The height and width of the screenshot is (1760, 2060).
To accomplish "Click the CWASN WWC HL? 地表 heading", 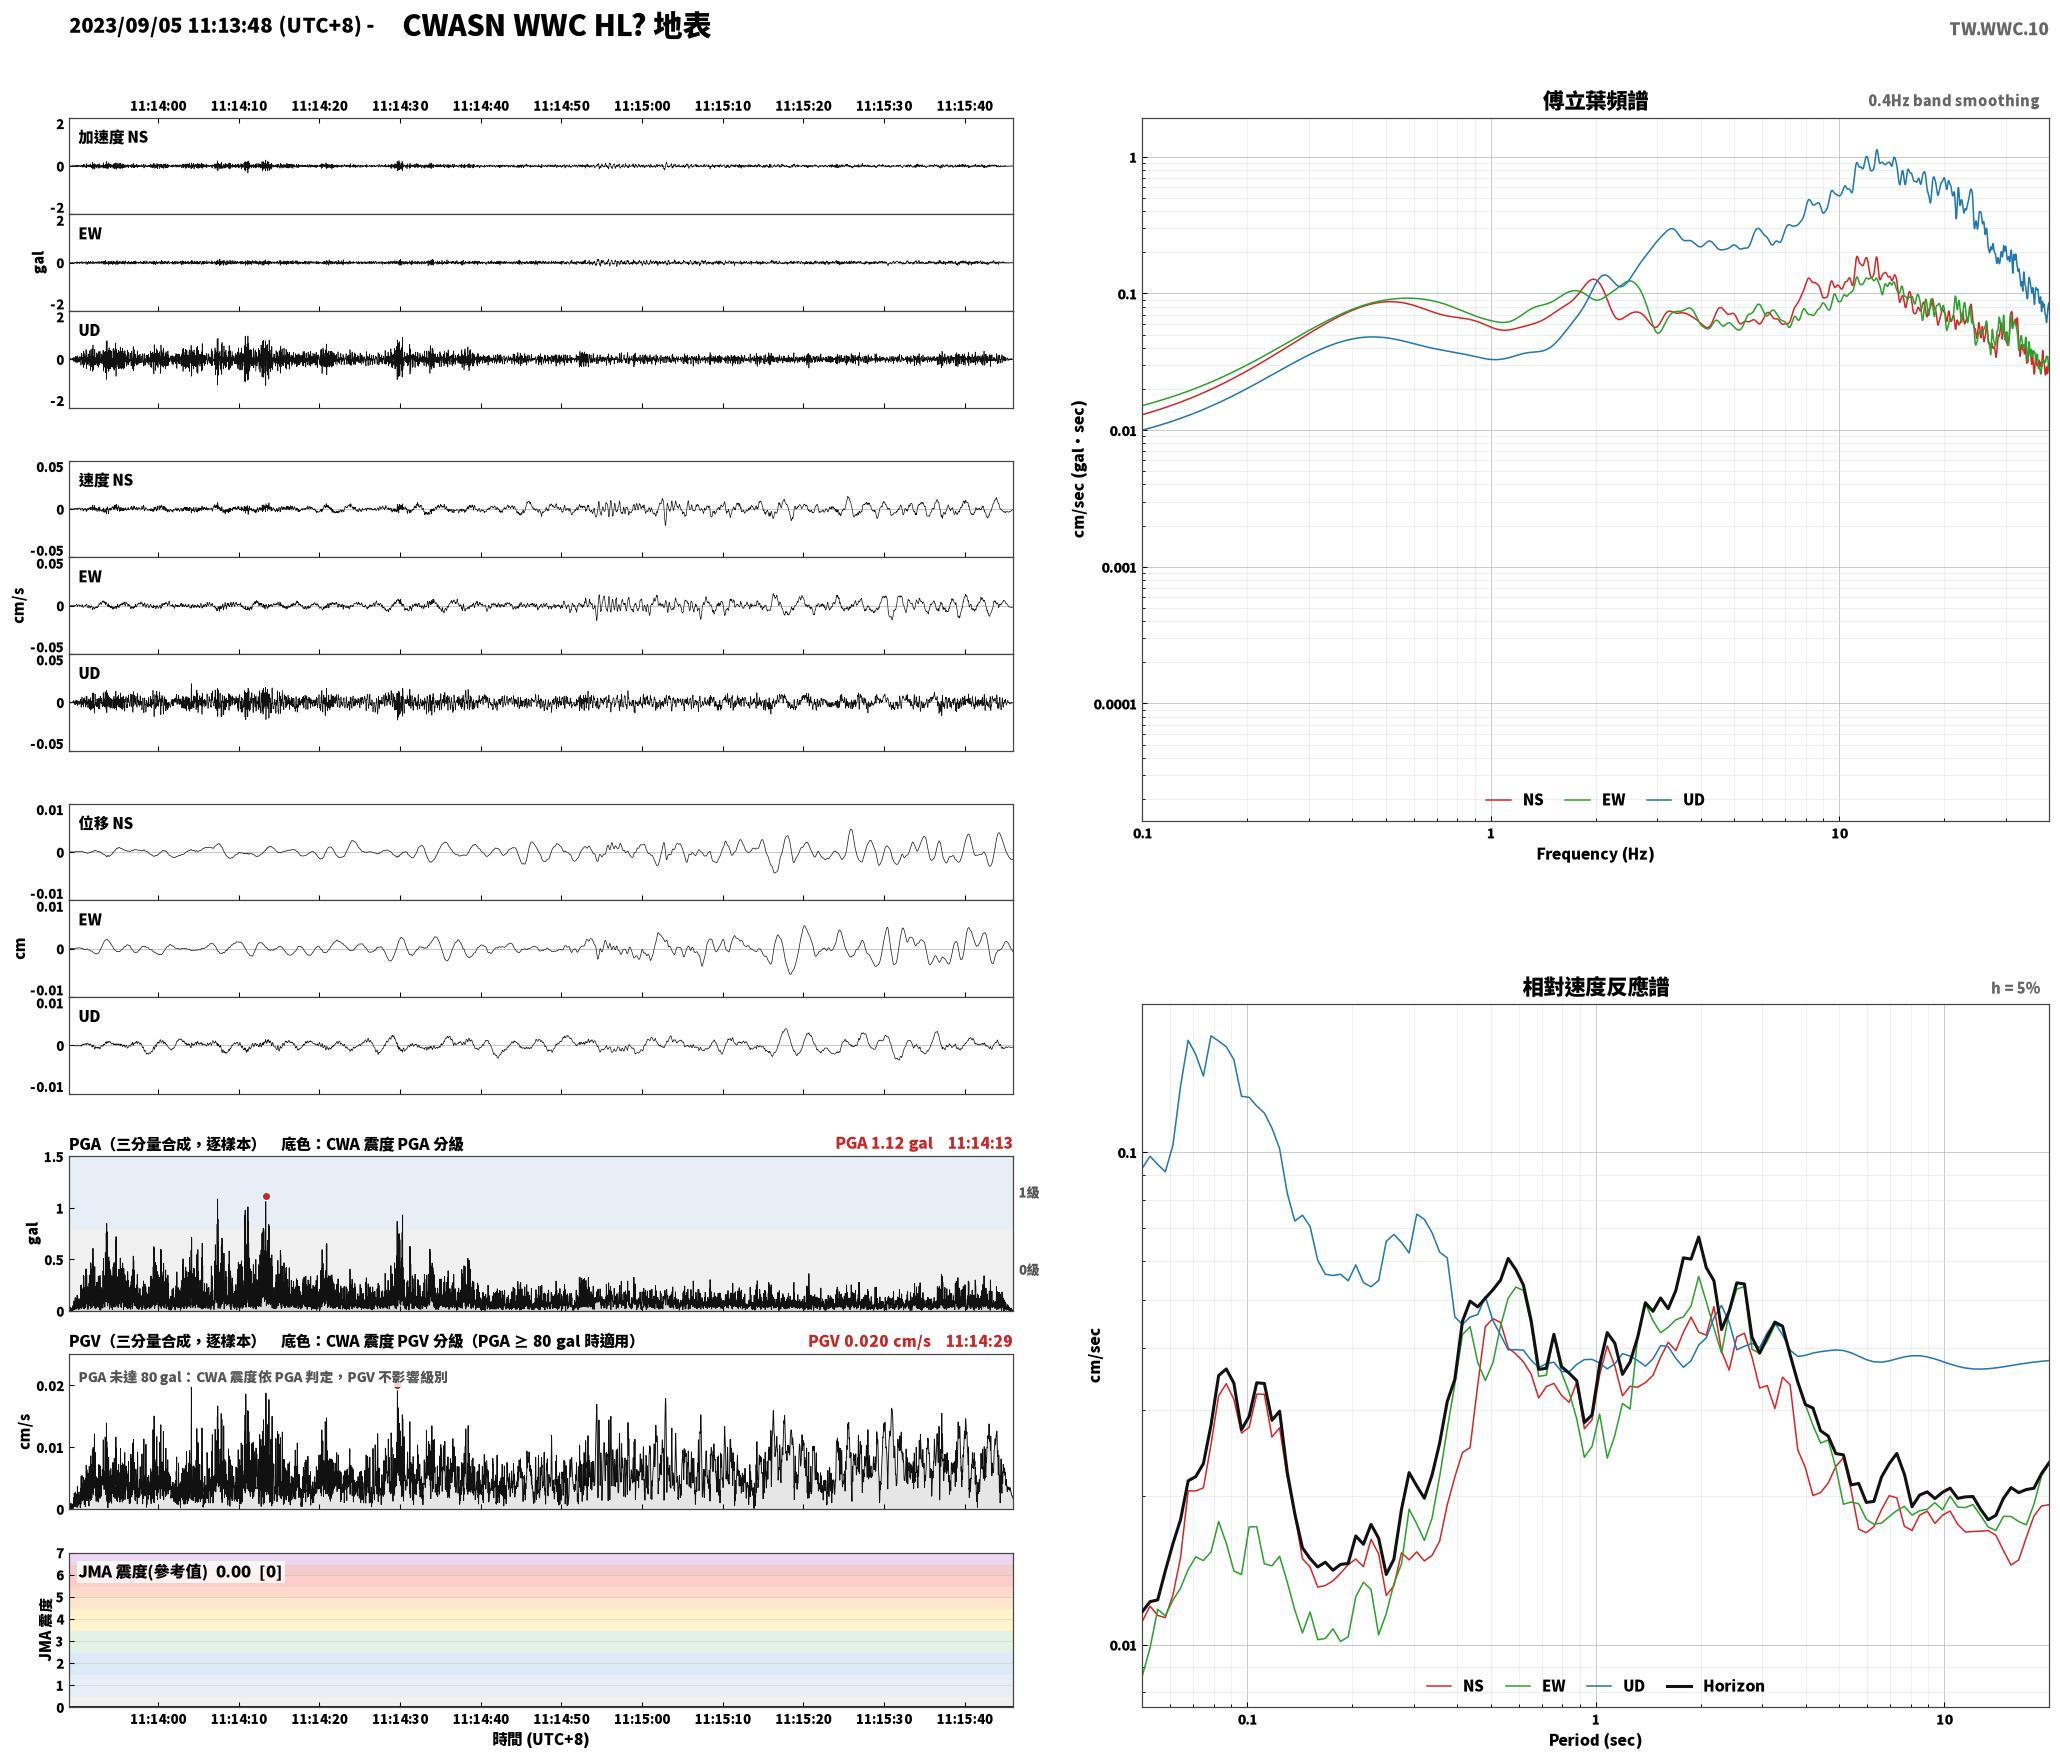I will click(x=556, y=26).
